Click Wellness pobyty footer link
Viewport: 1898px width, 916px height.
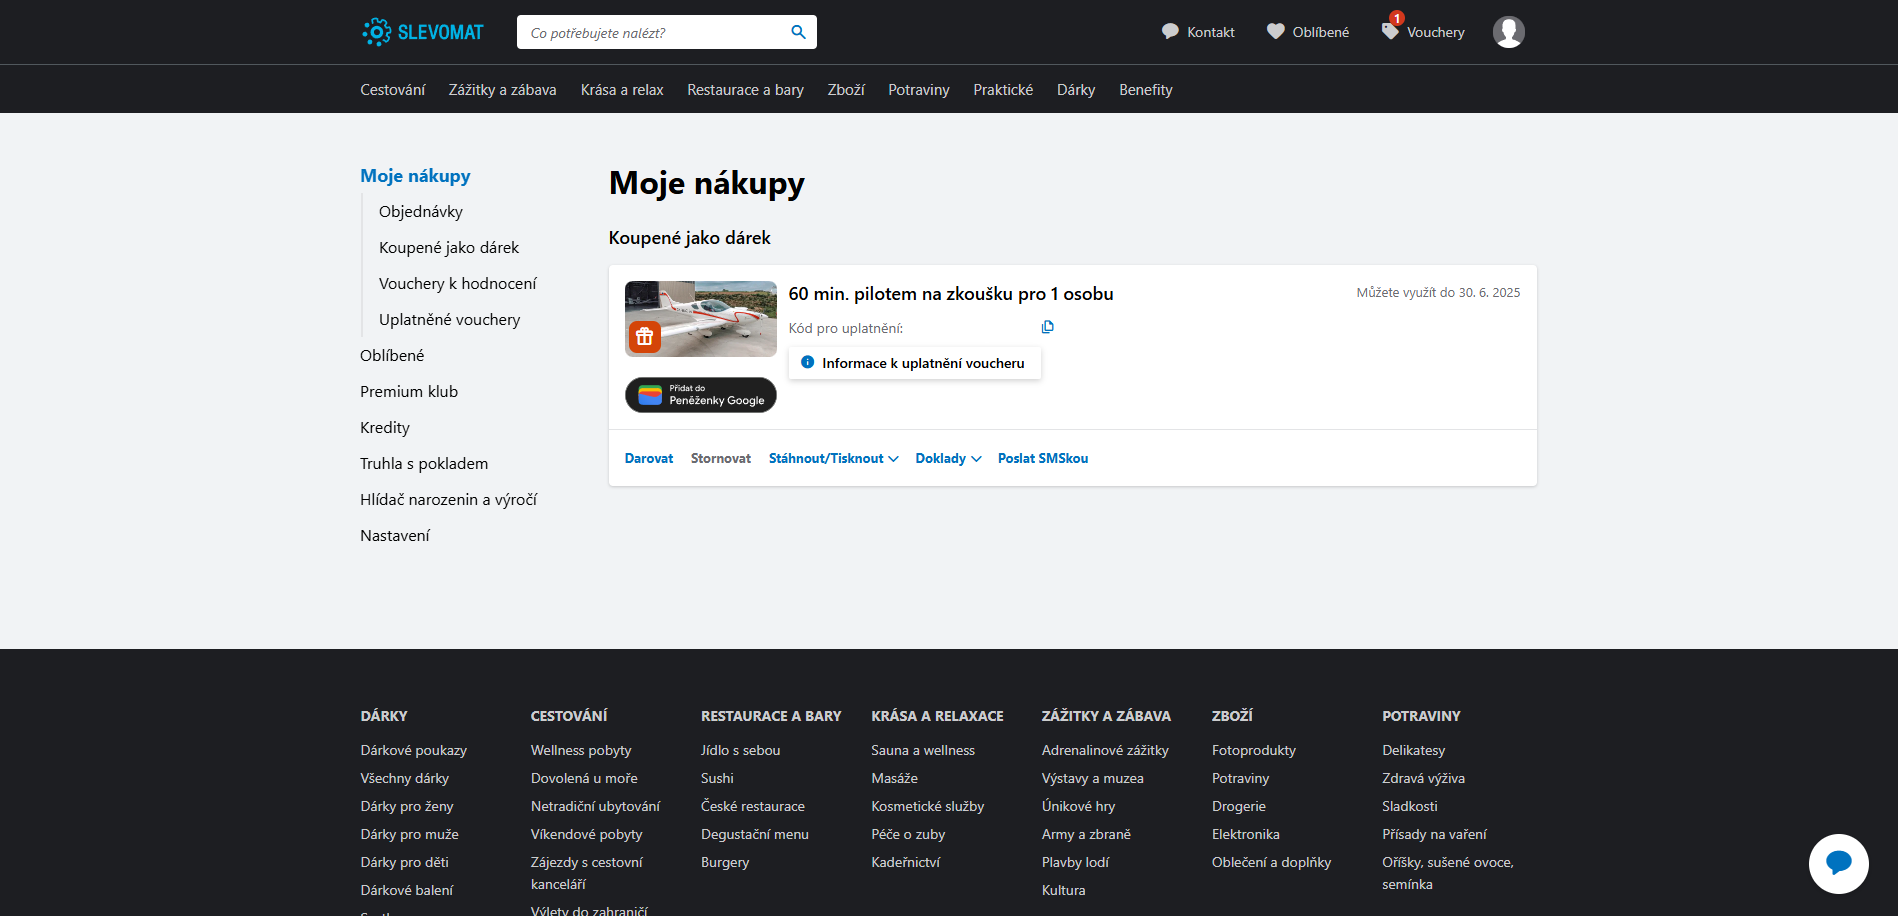pyautogui.click(x=581, y=750)
